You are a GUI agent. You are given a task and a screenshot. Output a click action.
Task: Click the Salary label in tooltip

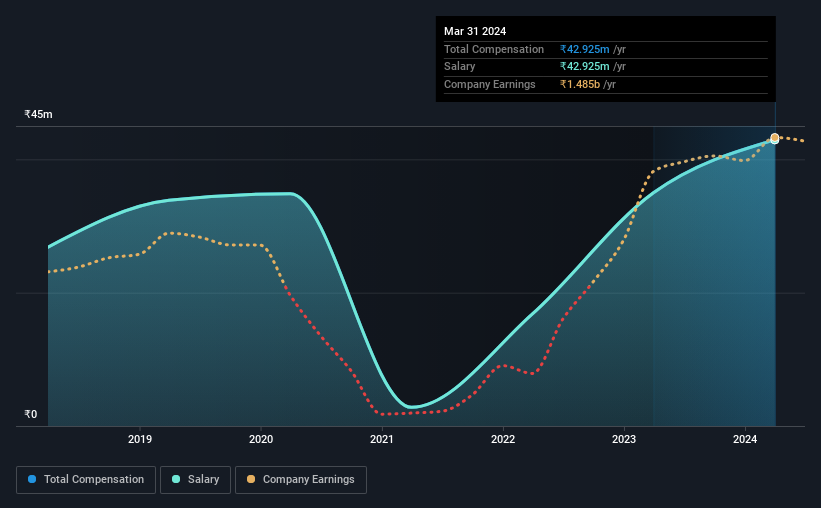460,67
